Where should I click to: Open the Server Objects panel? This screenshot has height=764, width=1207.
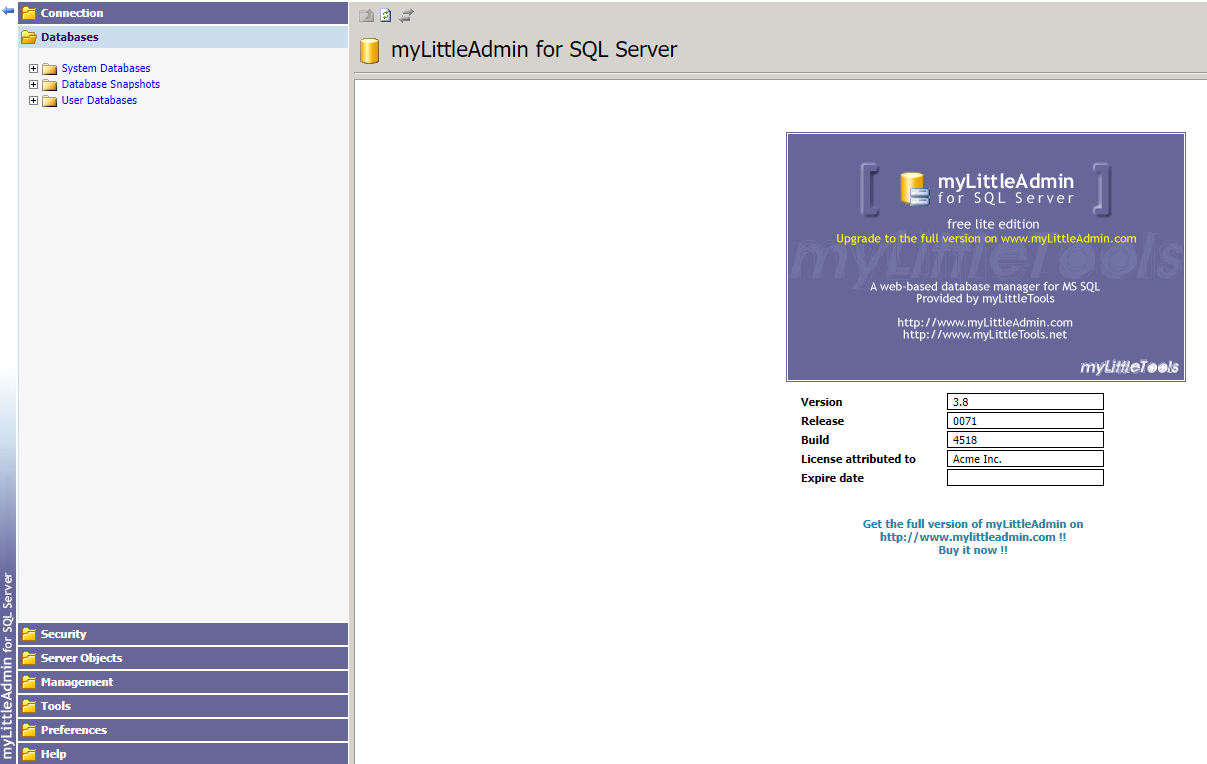(183, 658)
